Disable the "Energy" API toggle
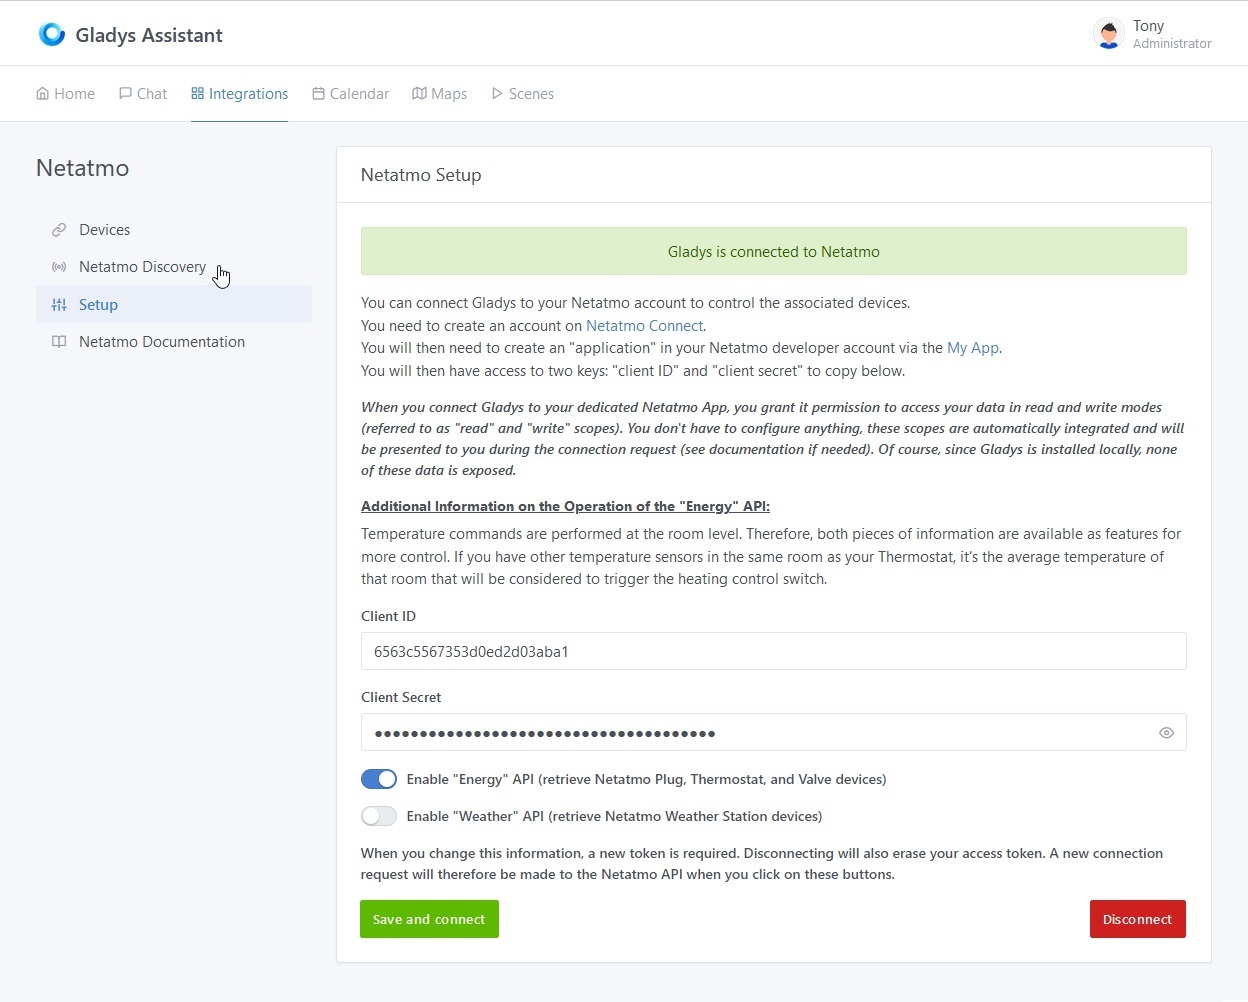Viewport: 1248px width, 1002px height. 379,779
